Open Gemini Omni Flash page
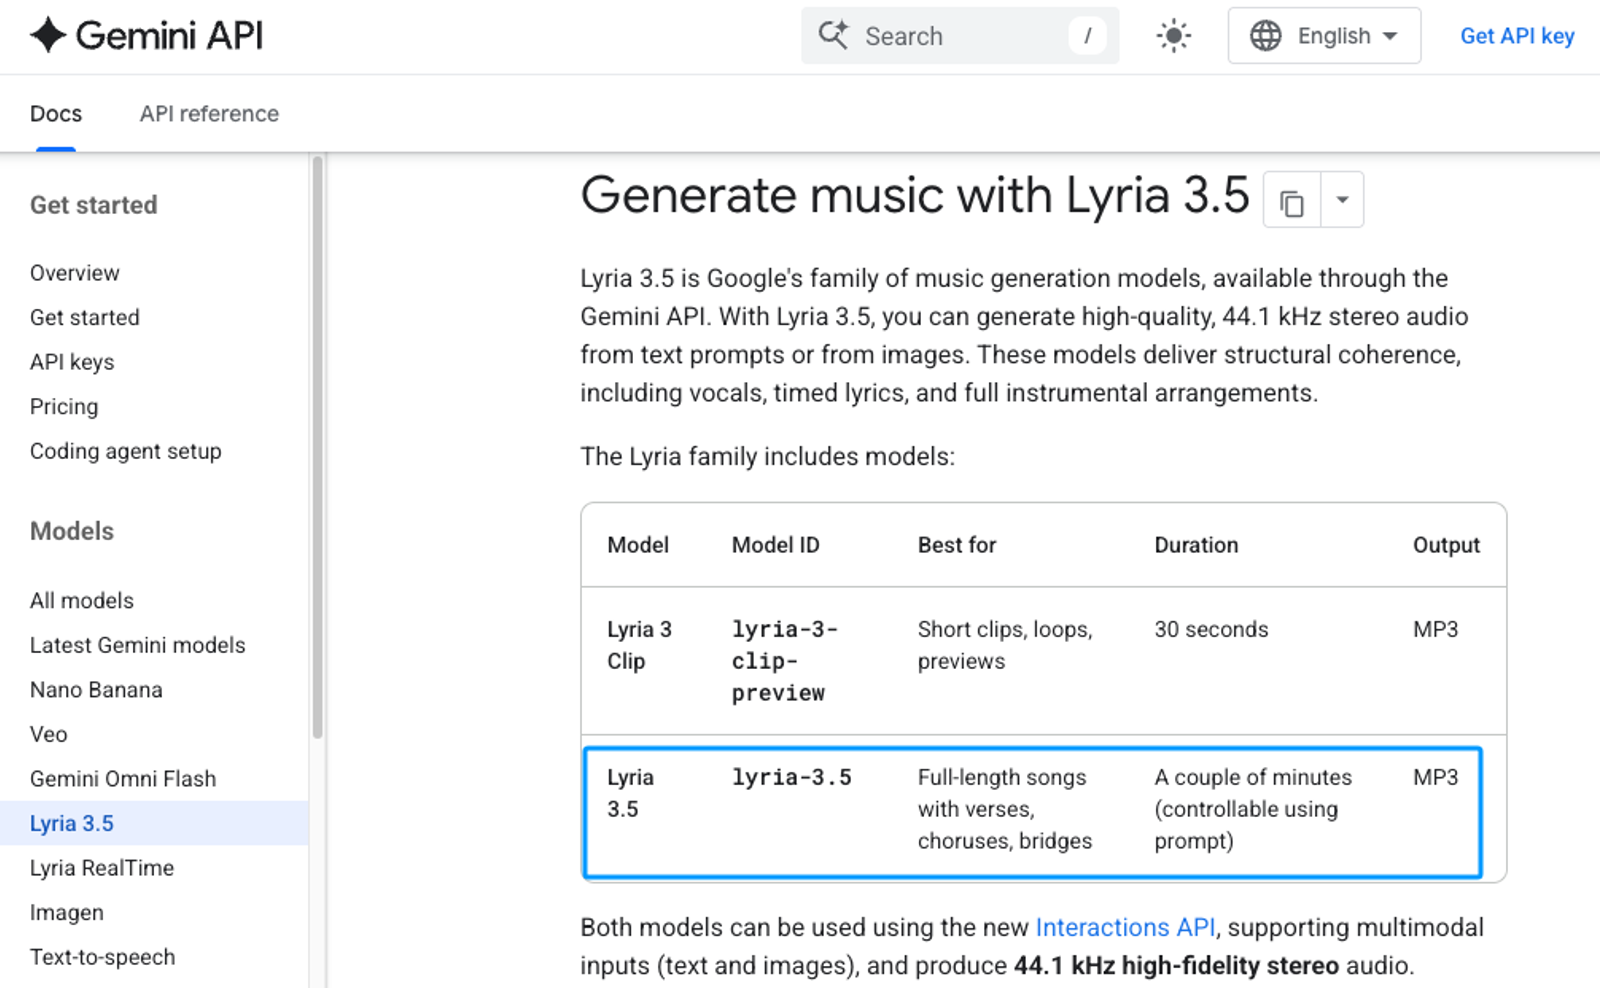 point(123,779)
